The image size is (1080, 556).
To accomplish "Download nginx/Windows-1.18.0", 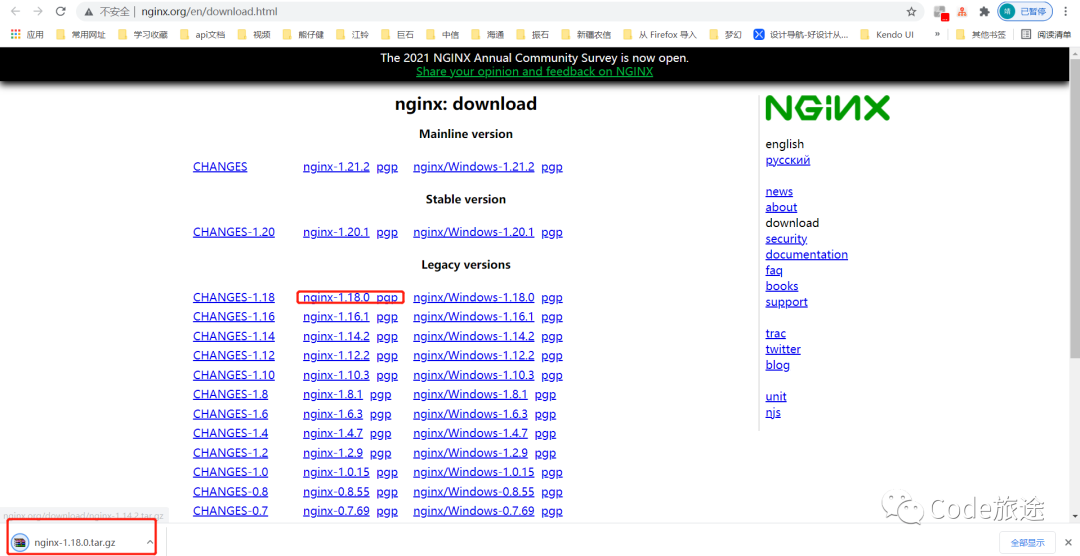I will [473, 298].
